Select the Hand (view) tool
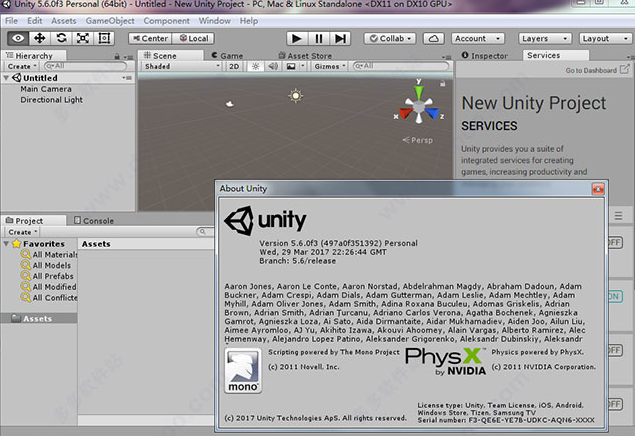Screen dimensions: 635x436 [x=18, y=38]
